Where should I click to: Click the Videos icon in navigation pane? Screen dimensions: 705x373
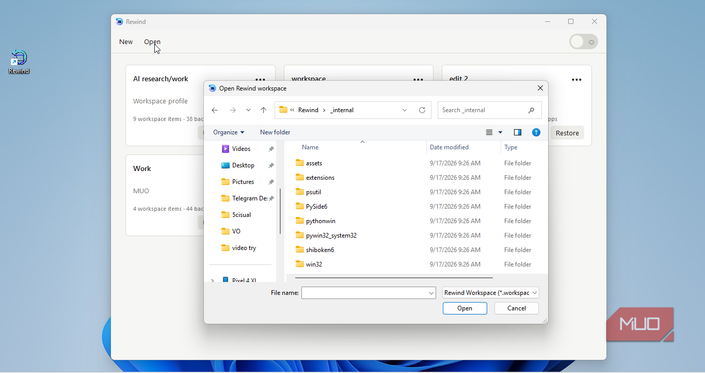pyautogui.click(x=225, y=149)
